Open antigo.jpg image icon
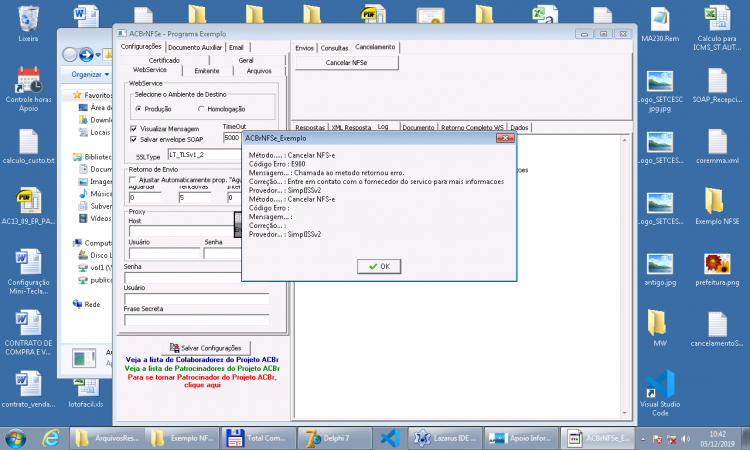Viewport: 750px width, 450px height. (x=660, y=269)
